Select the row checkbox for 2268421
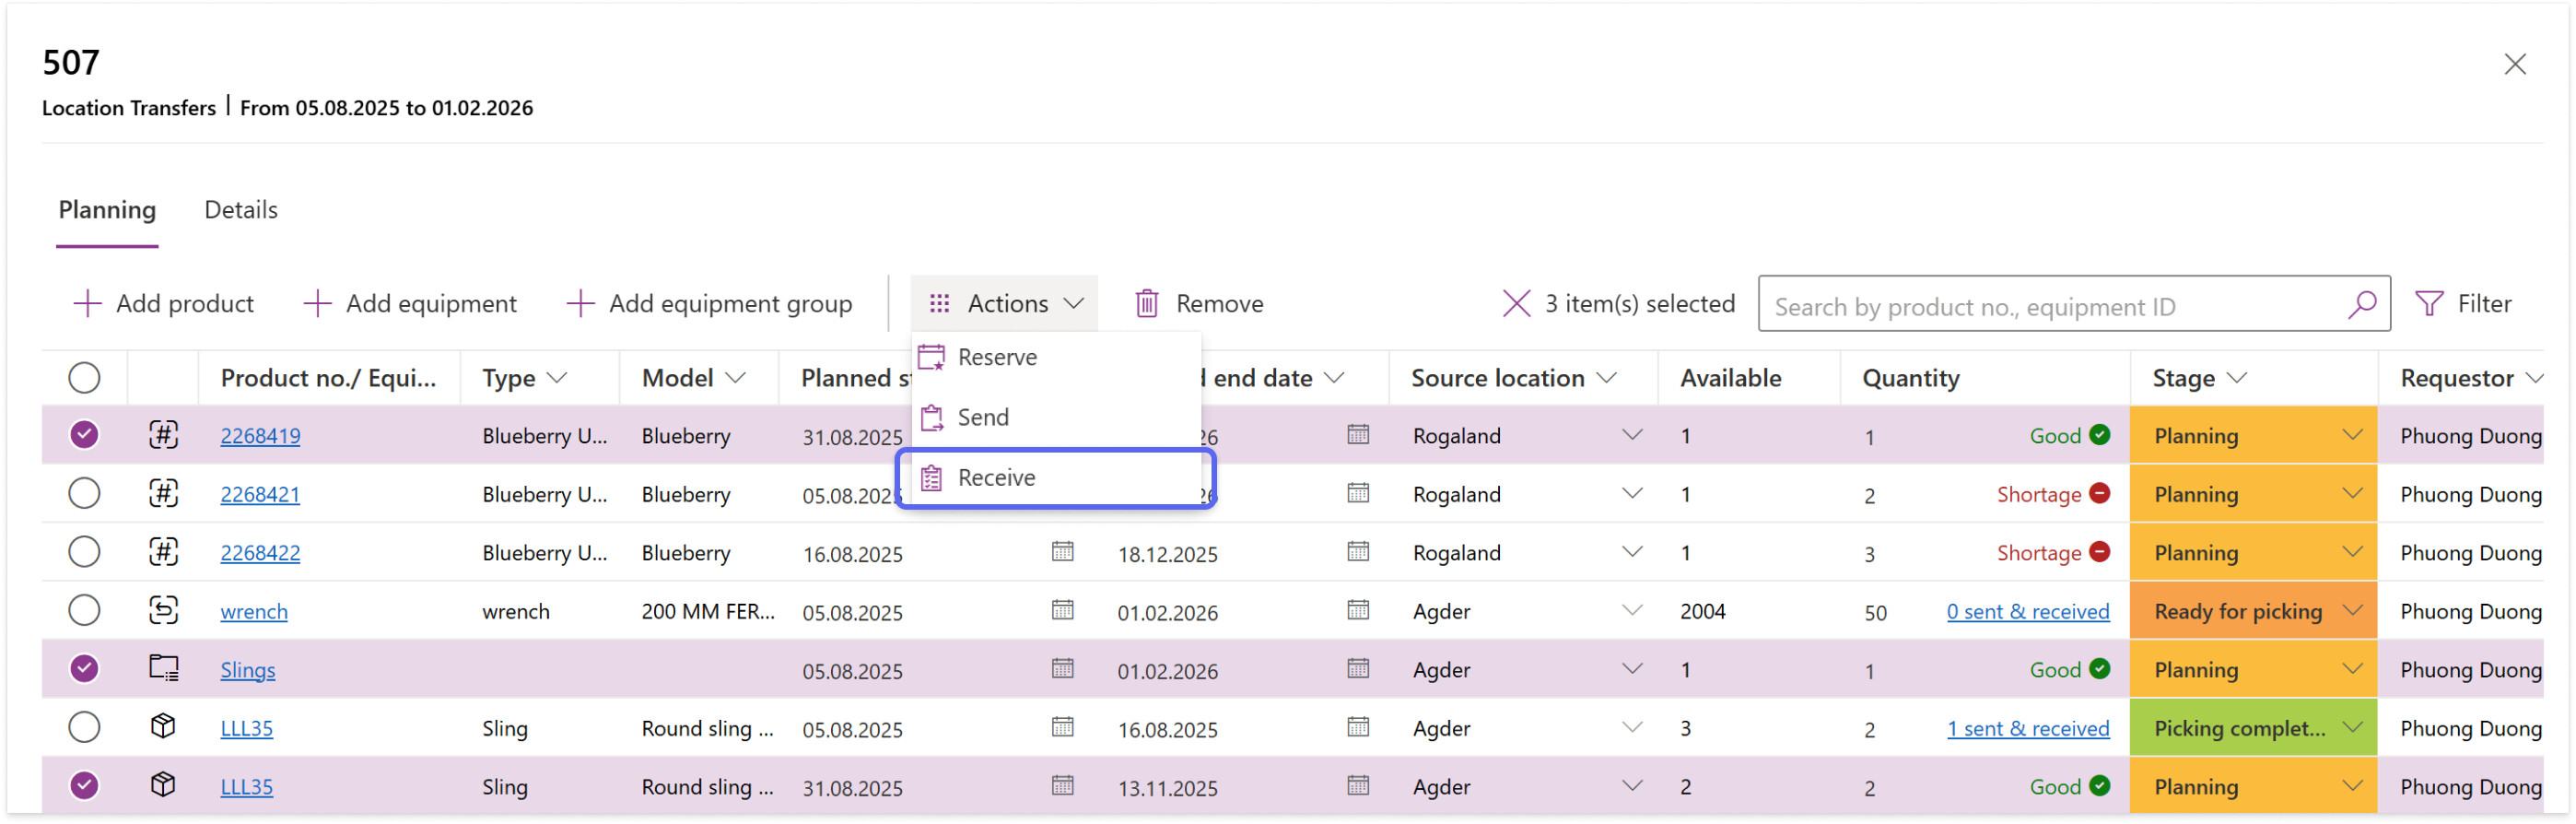 click(84, 494)
